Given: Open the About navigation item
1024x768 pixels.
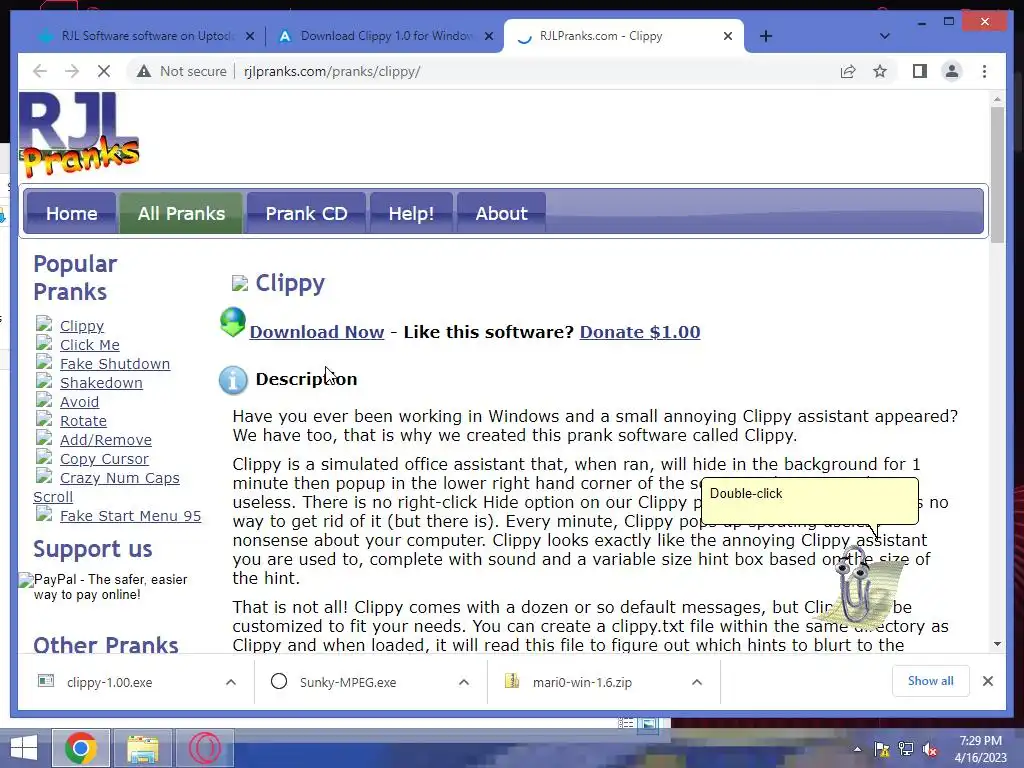Looking at the screenshot, I should click(x=502, y=213).
